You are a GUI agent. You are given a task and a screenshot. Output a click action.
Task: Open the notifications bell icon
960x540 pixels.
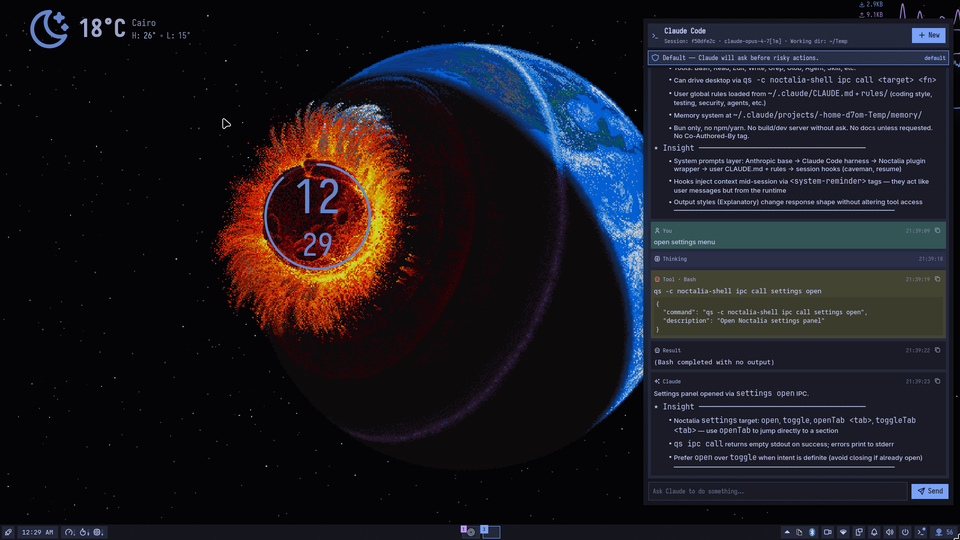[874, 532]
